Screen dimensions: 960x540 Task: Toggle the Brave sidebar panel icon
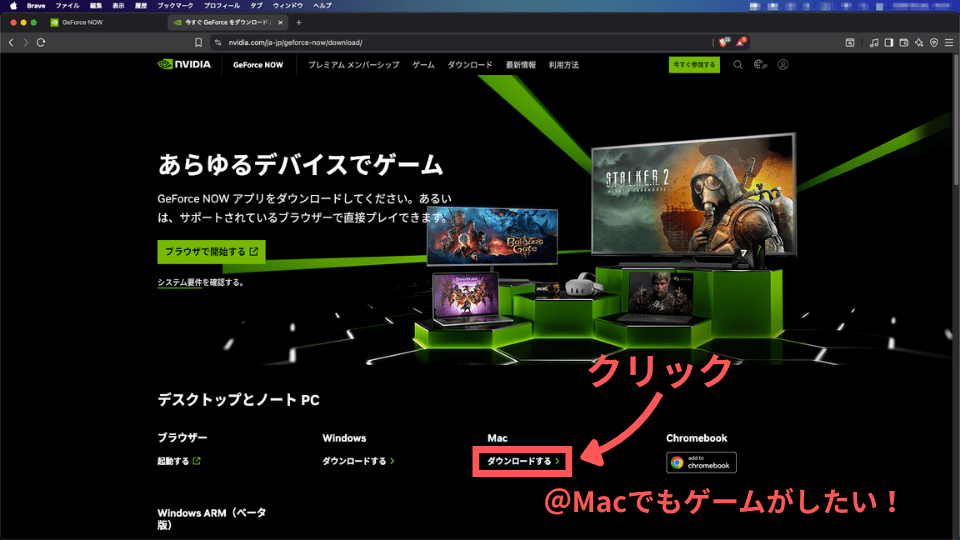(889, 42)
